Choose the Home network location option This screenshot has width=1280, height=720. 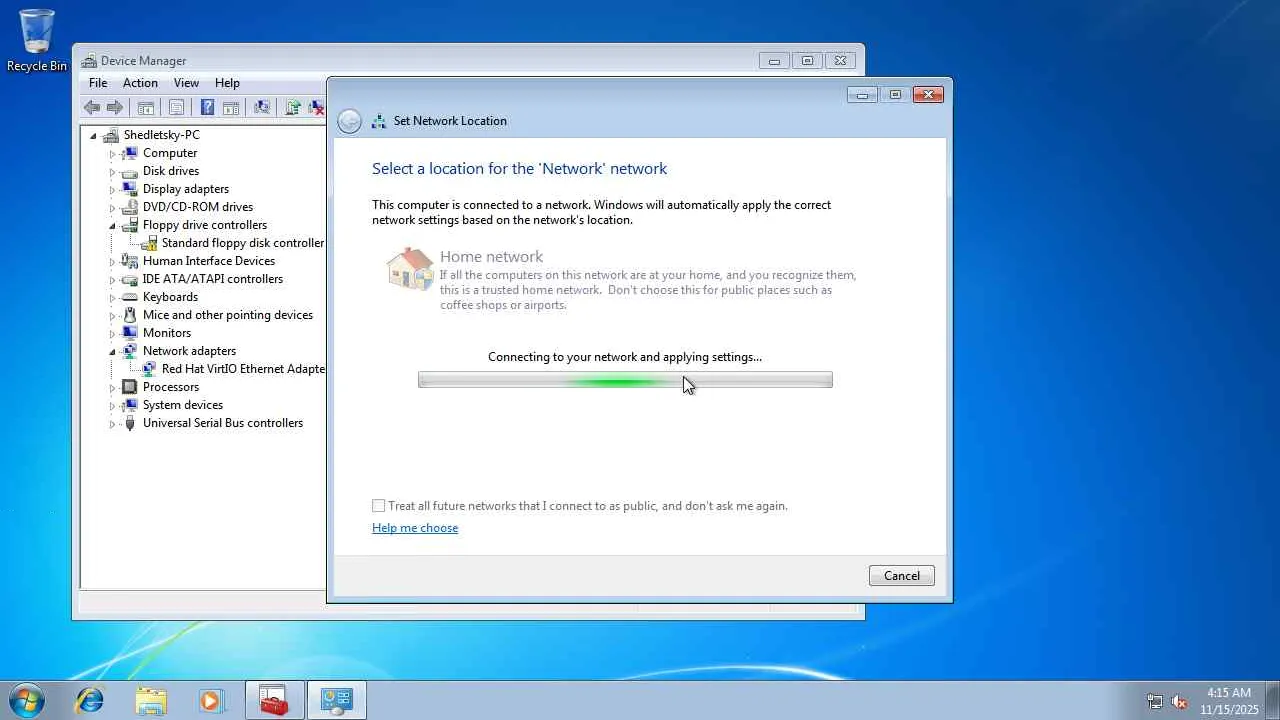pyautogui.click(x=622, y=279)
